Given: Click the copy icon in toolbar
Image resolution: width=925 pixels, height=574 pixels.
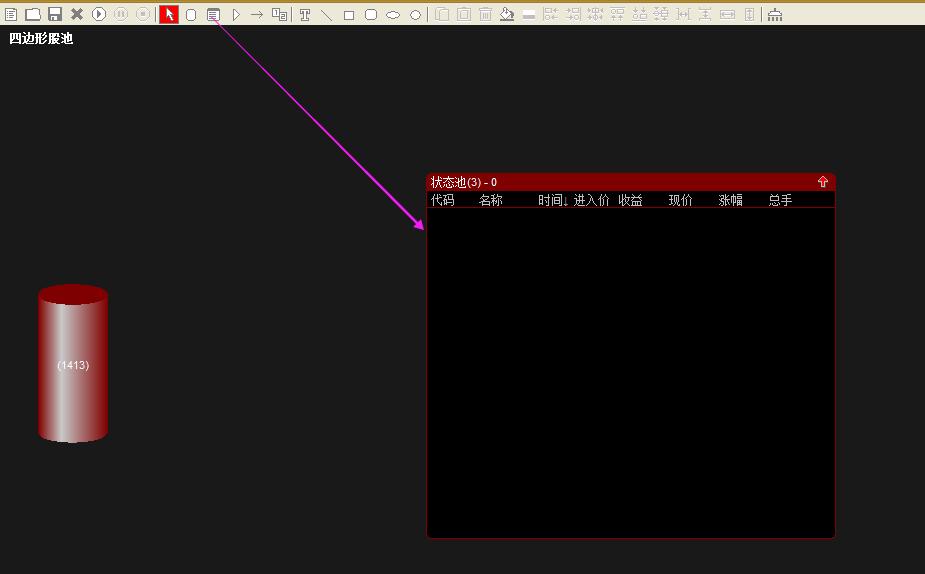Looking at the screenshot, I should (x=442, y=15).
